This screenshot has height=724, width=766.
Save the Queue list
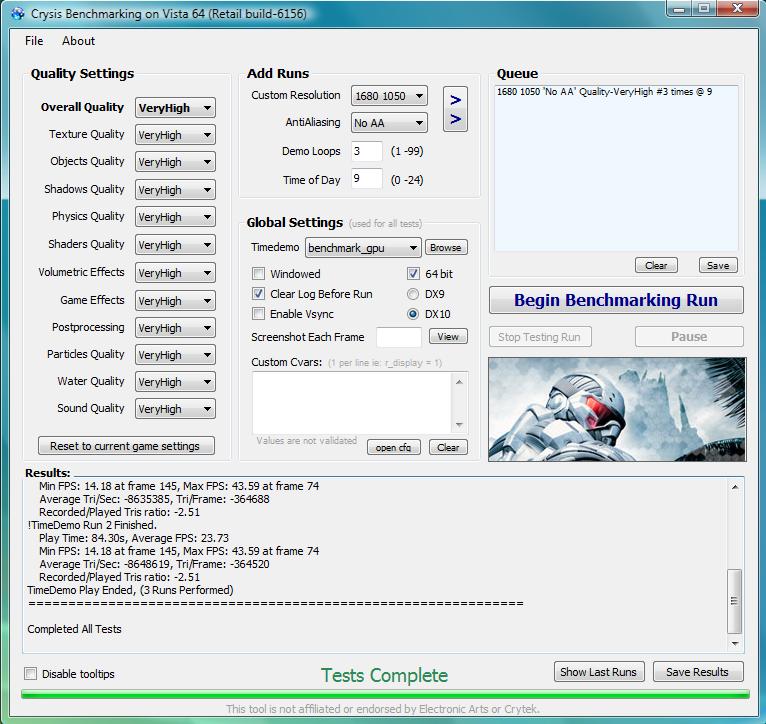[x=718, y=265]
